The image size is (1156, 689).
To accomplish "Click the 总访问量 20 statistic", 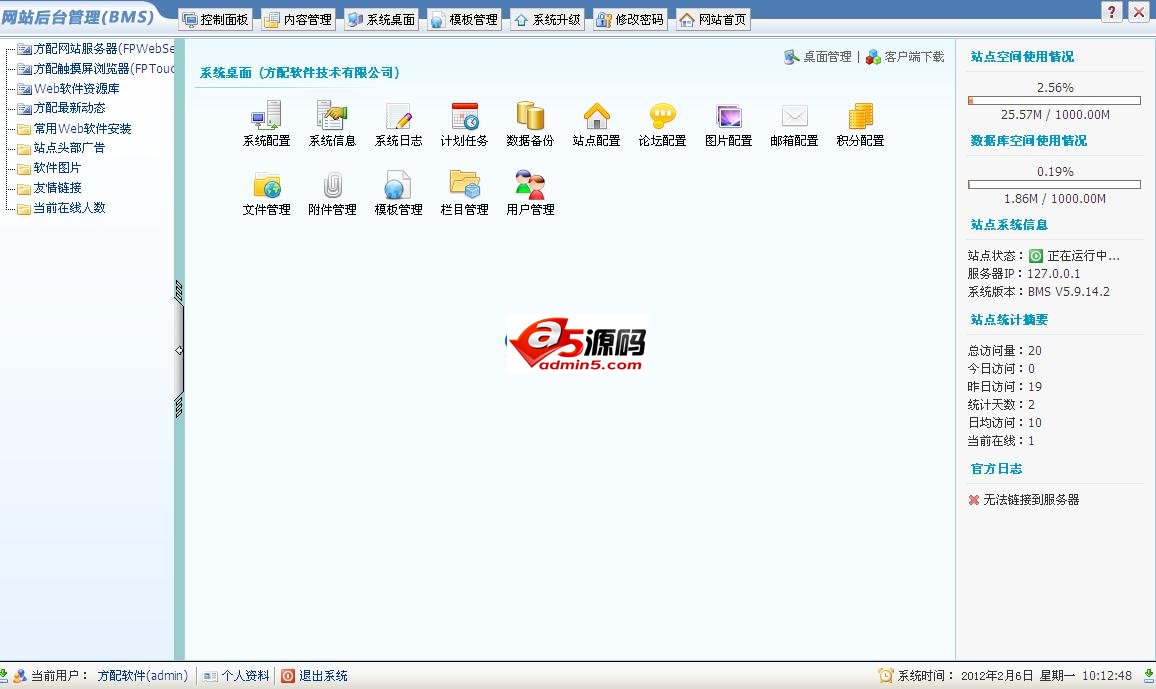I will [1004, 351].
